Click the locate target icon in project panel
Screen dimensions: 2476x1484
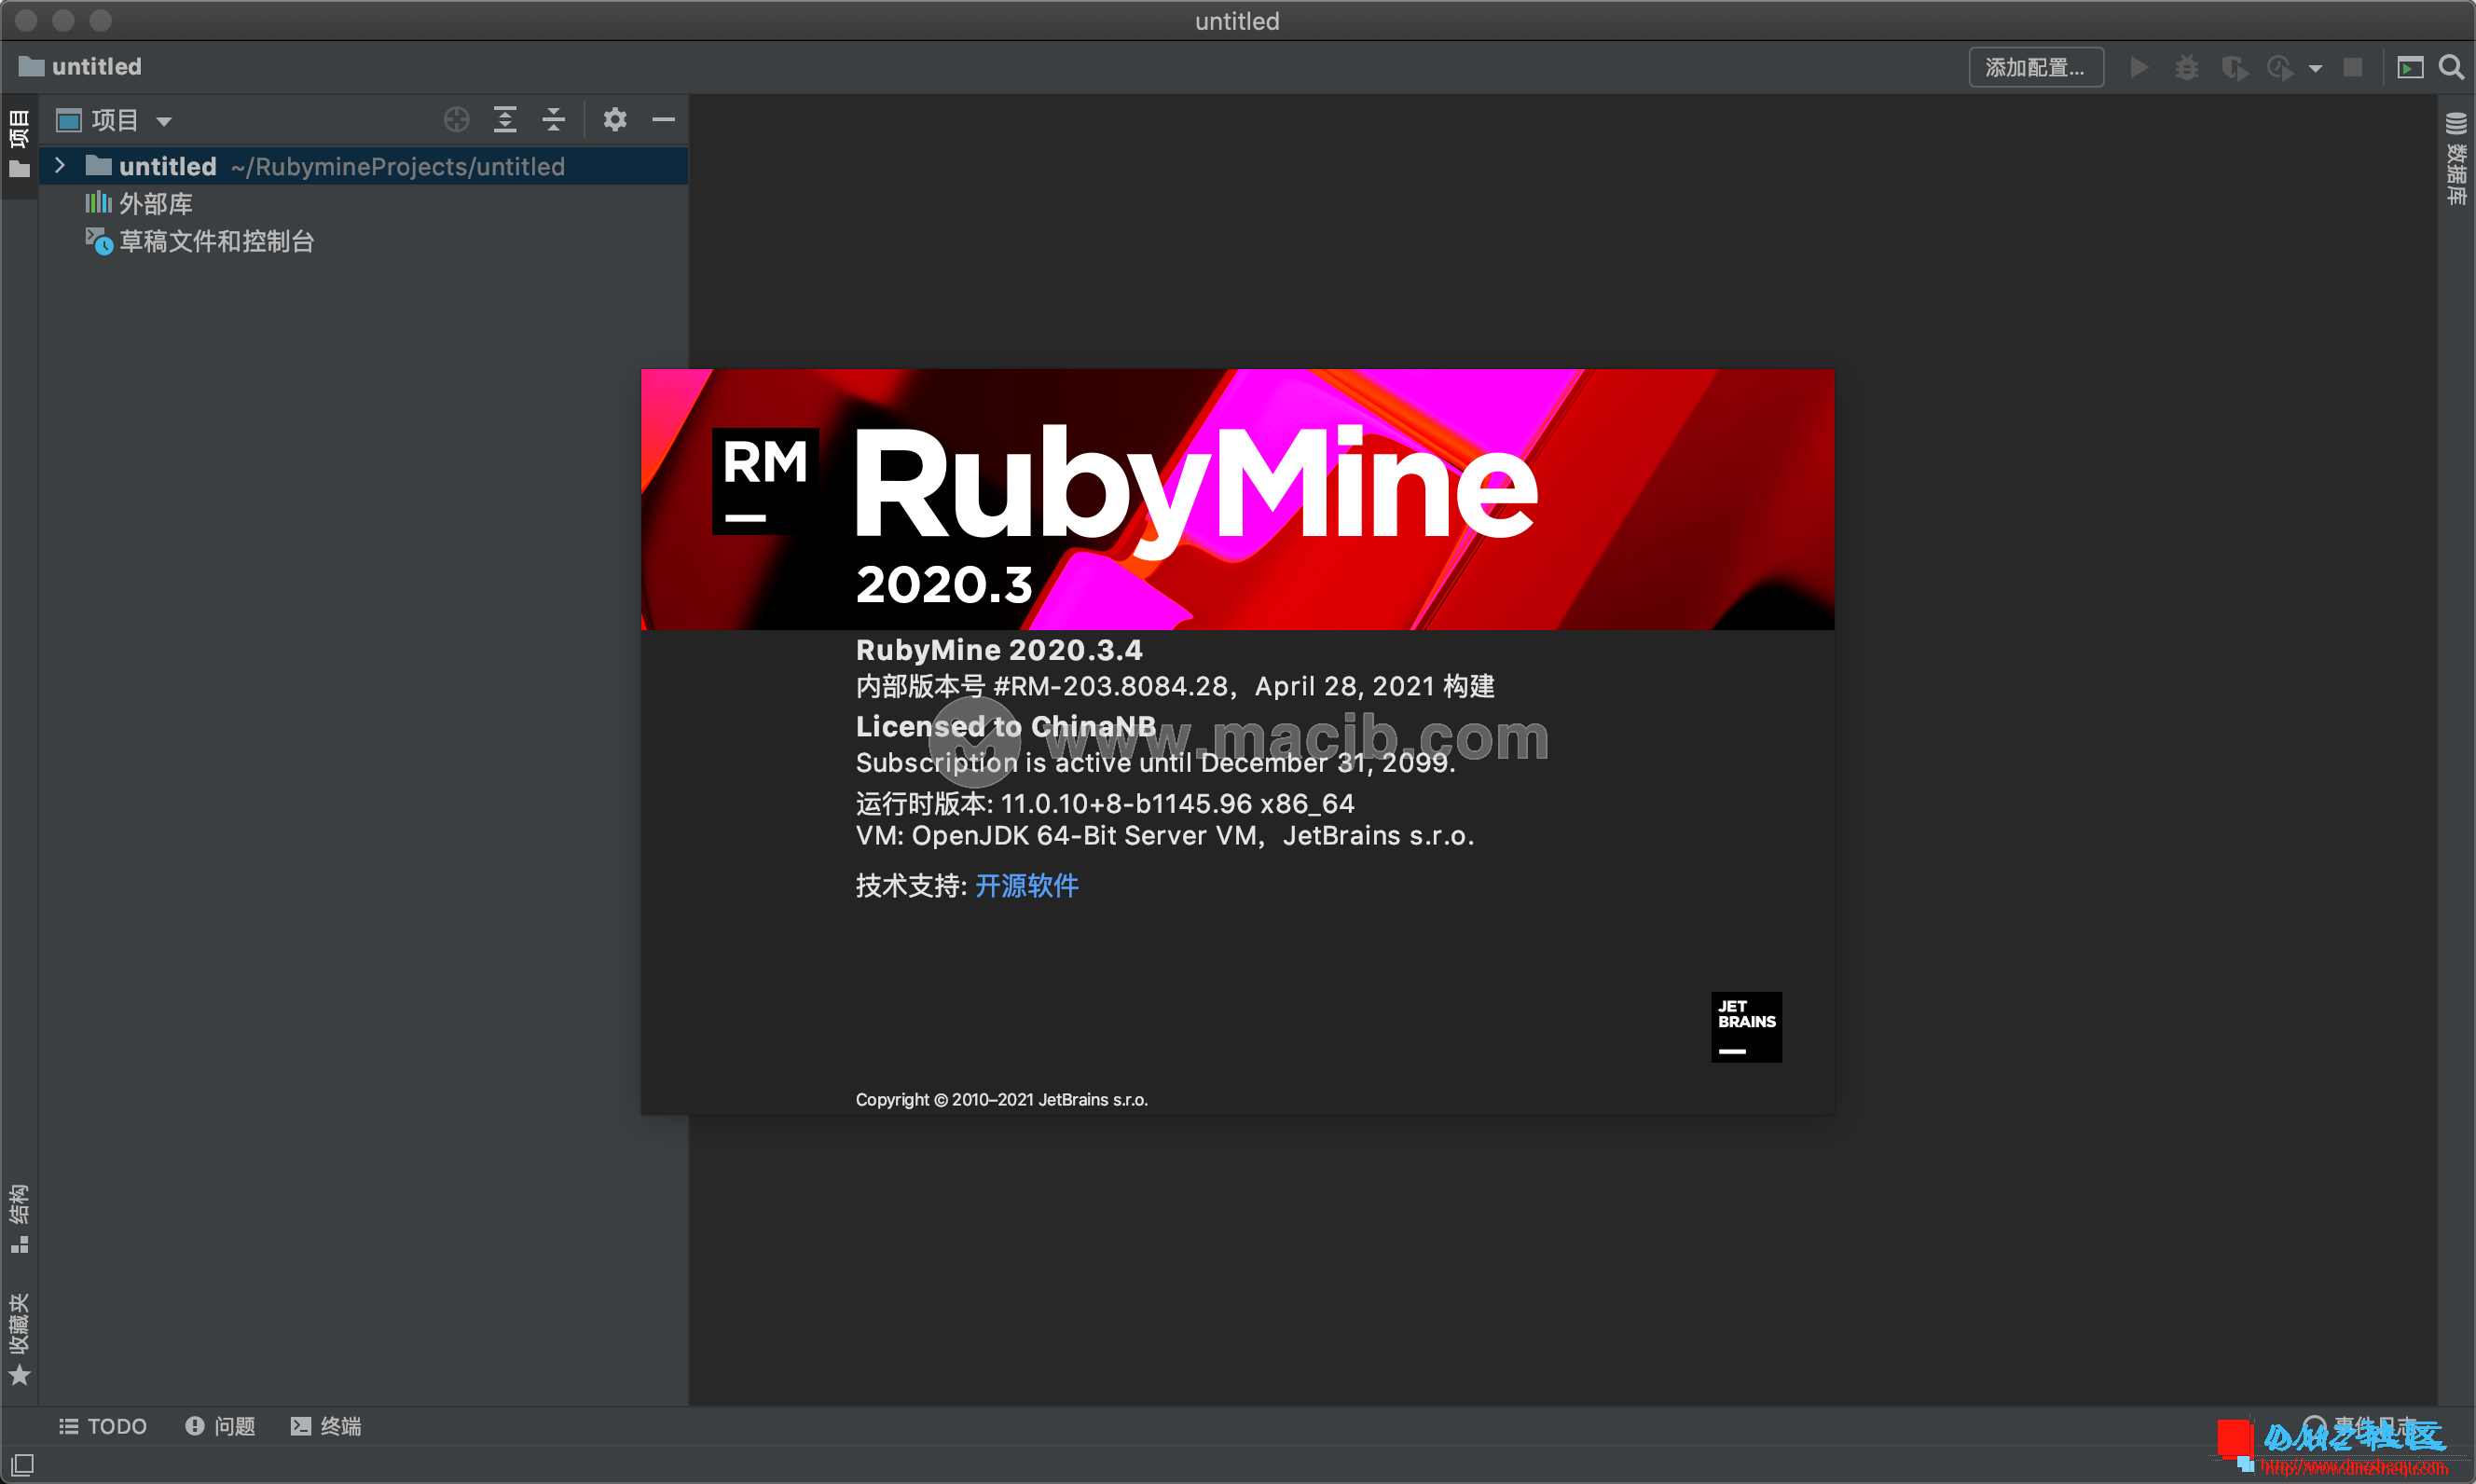click(456, 120)
